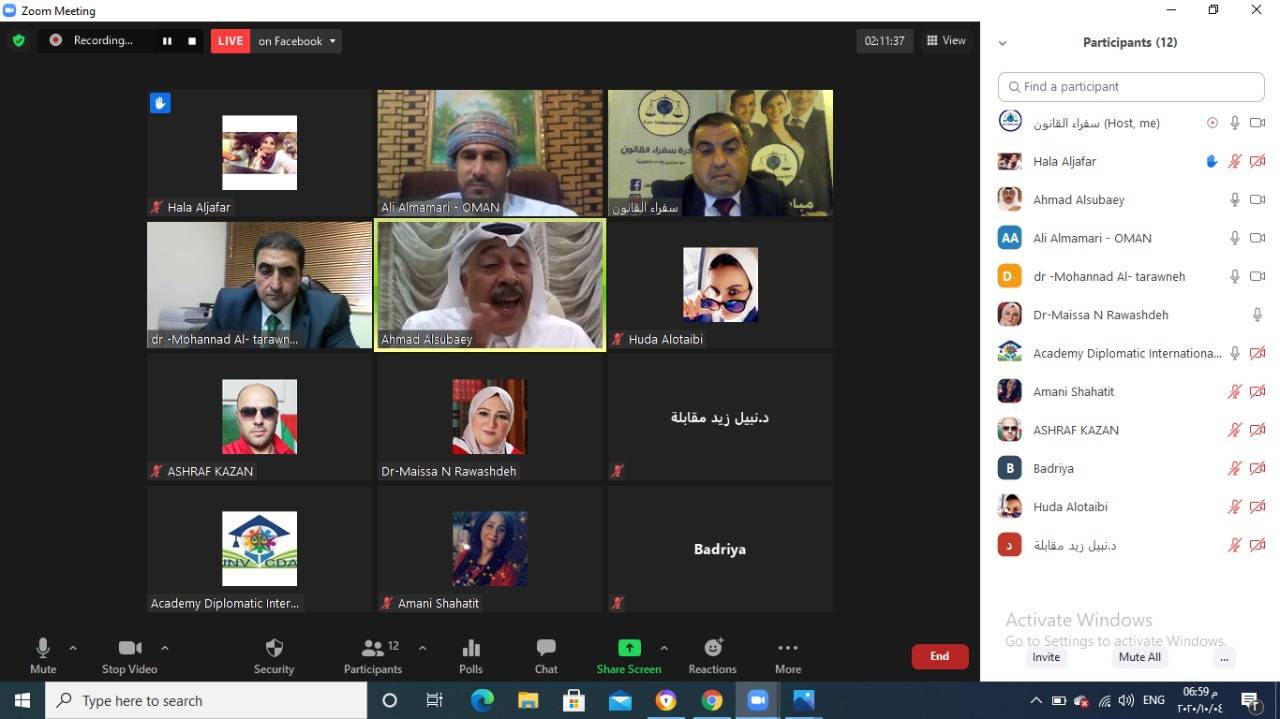Open Google Chrome from the taskbar

point(712,701)
